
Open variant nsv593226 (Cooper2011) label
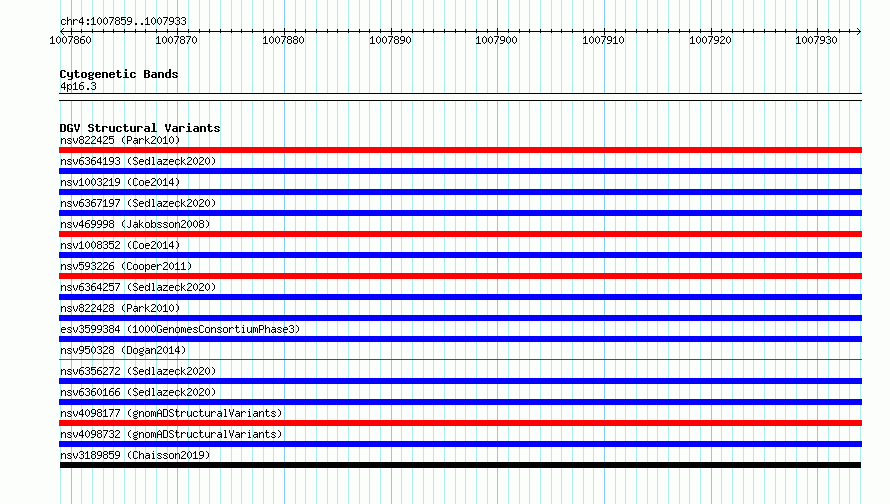click(x=126, y=266)
